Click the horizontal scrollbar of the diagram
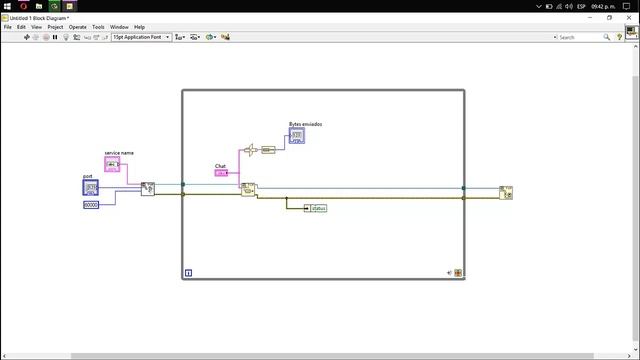The image size is (640, 360). point(332,356)
